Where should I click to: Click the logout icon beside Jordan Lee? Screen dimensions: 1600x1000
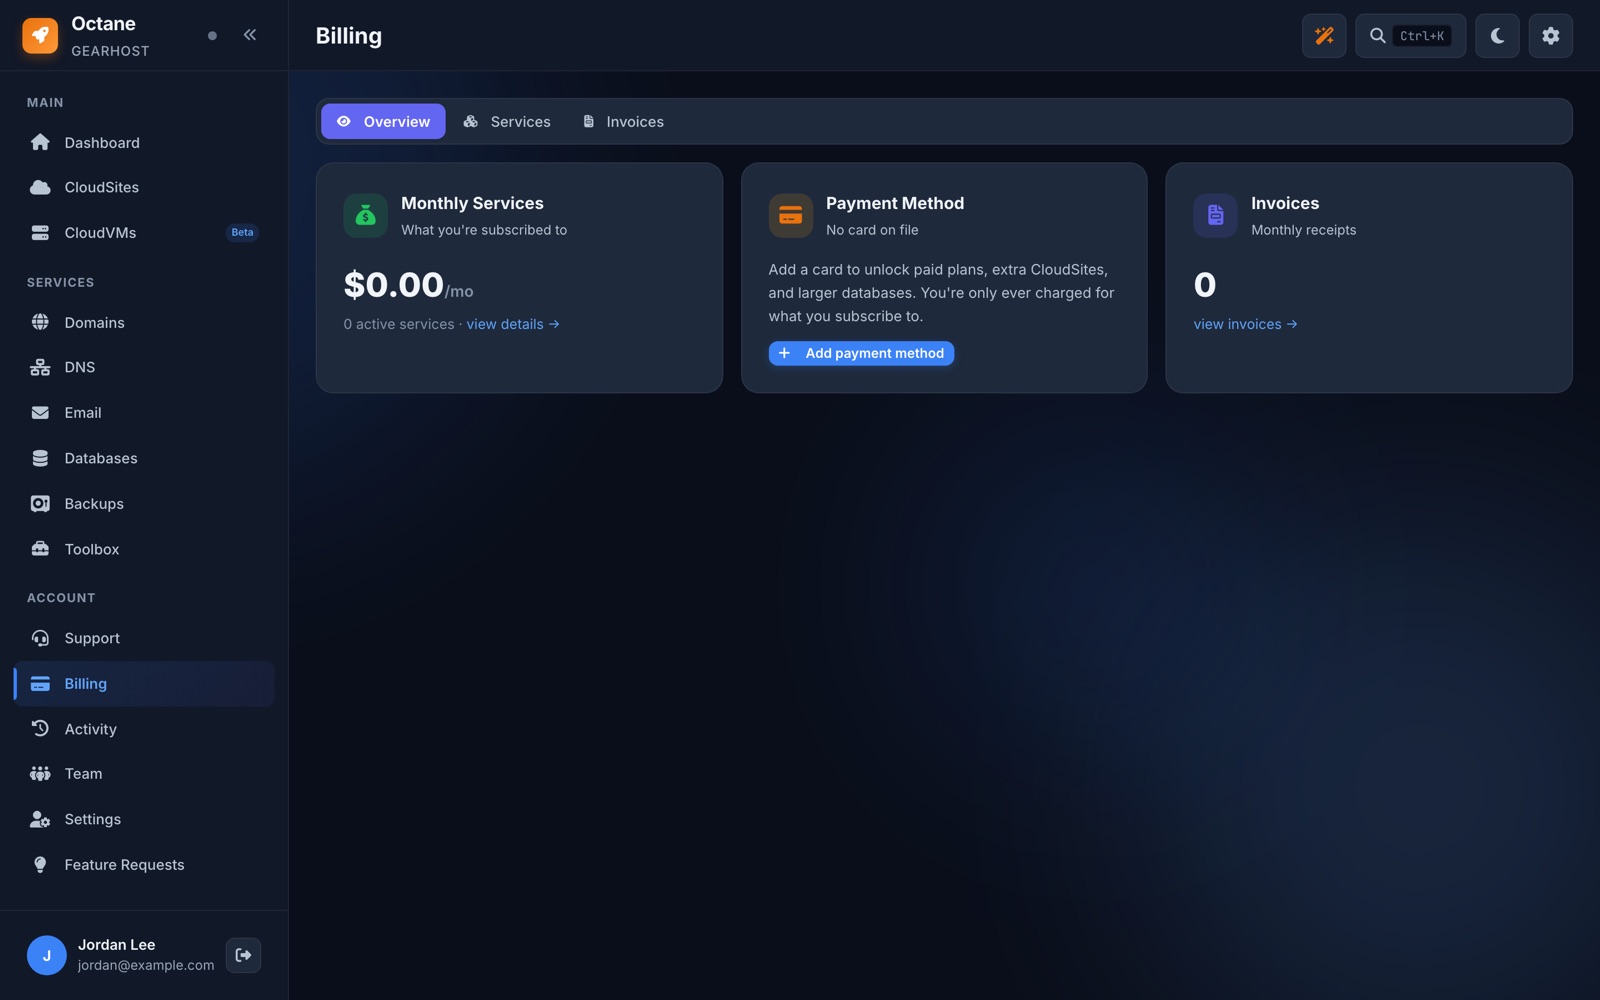pyautogui.click(x=243, y=955)
